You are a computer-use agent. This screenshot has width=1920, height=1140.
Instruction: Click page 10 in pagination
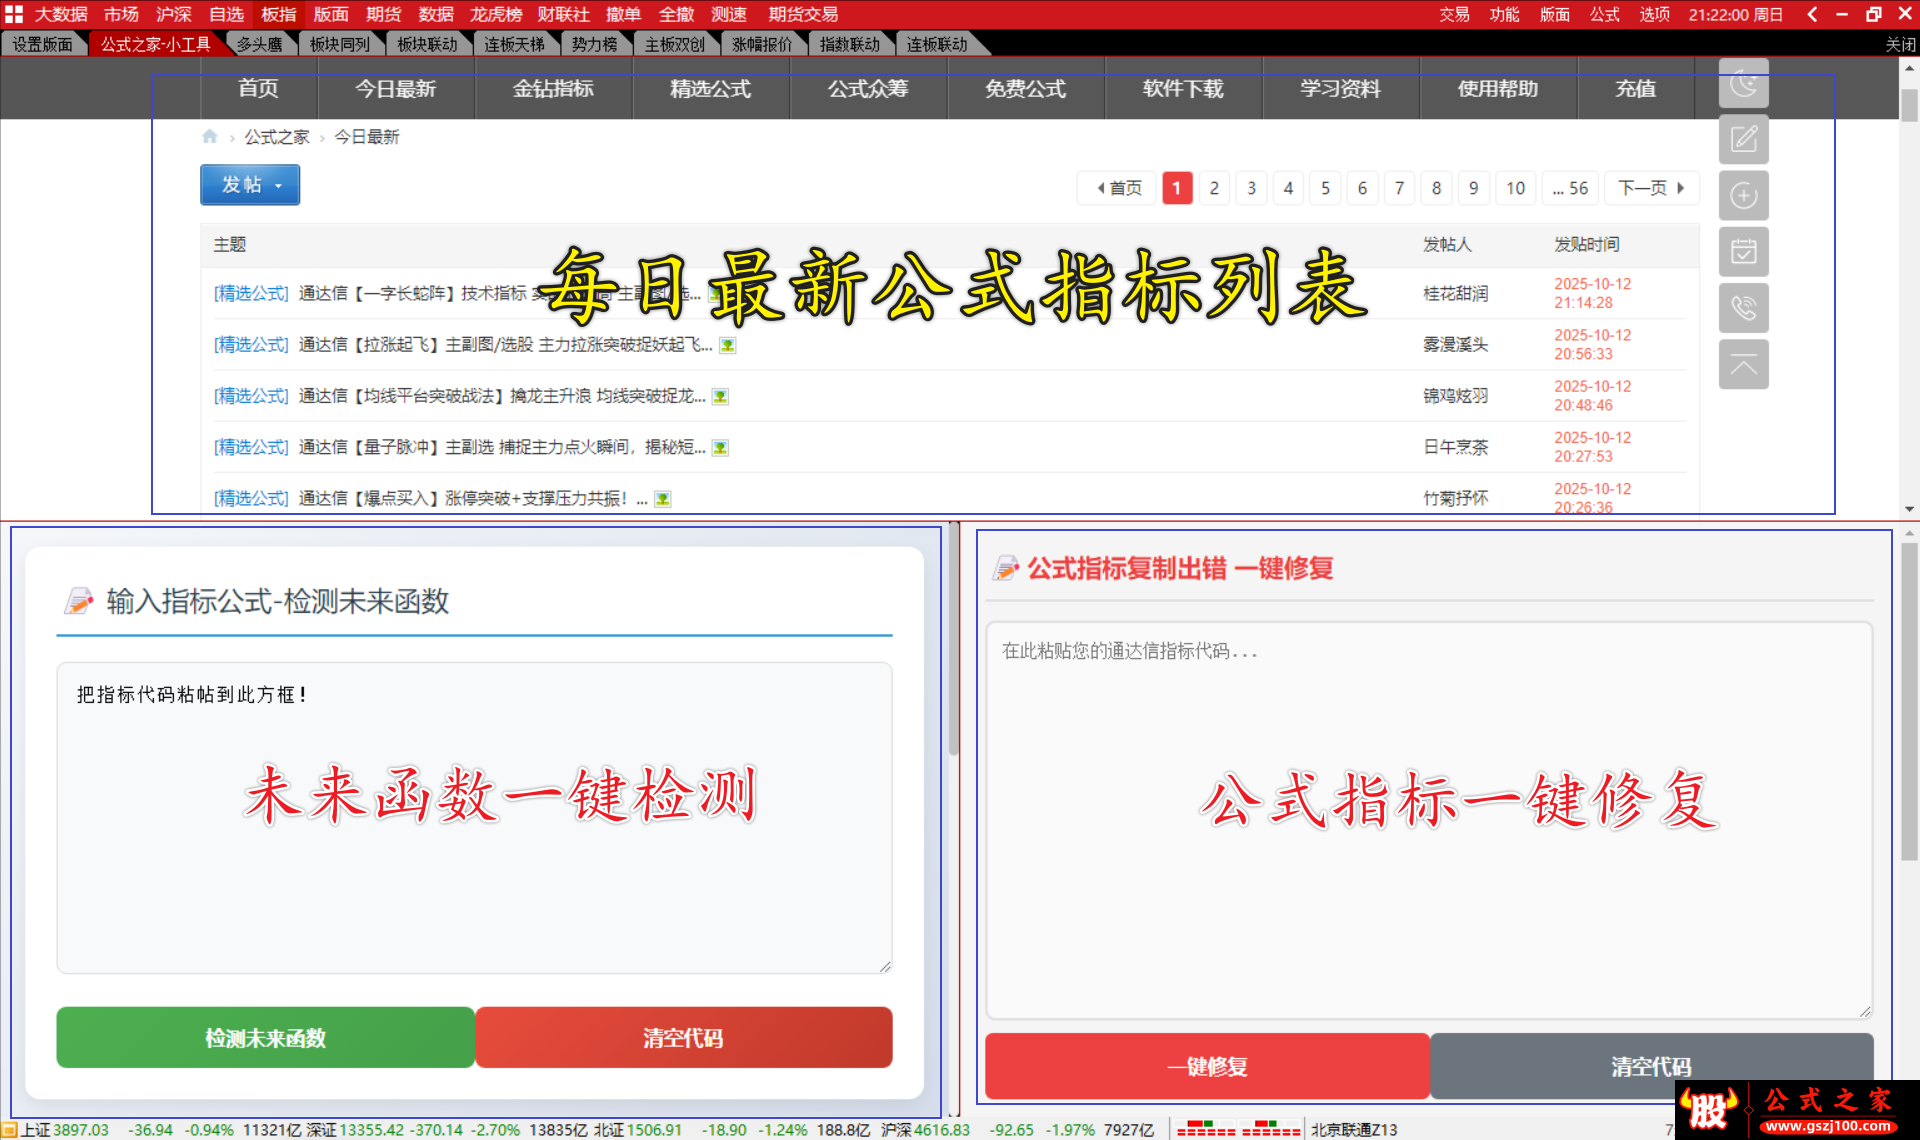click(1515, 188)
